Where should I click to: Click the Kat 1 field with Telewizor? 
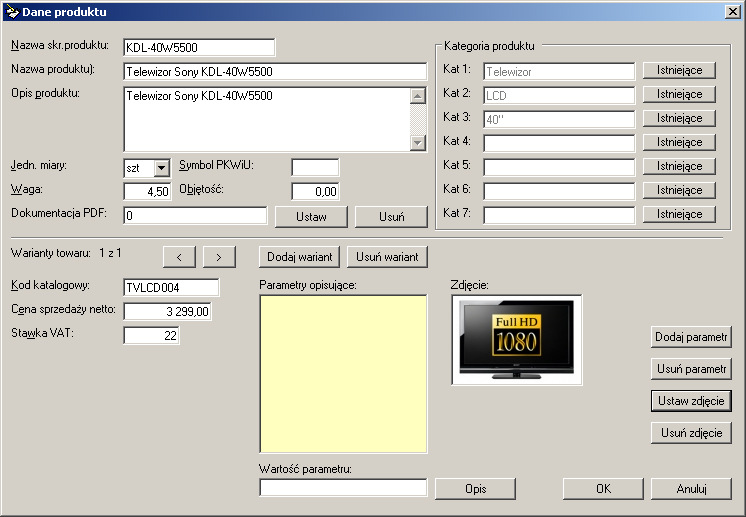click(559, 72)
